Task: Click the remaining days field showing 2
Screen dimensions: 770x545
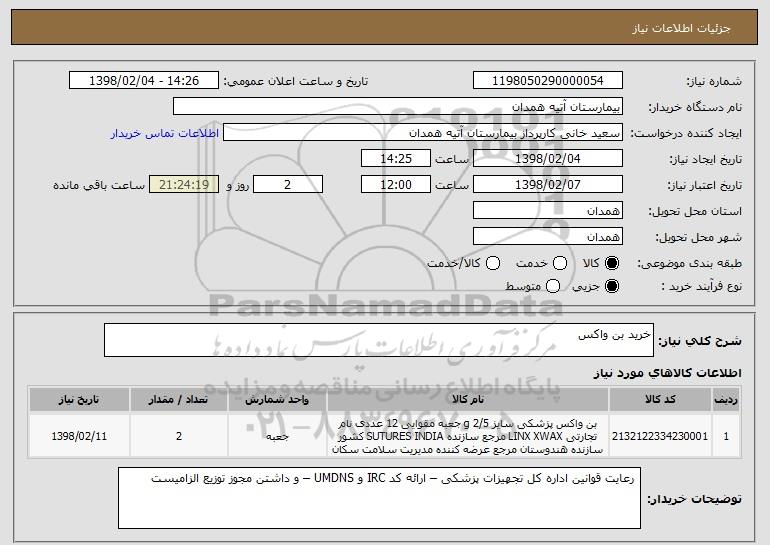Action: [x=288, y=185]
